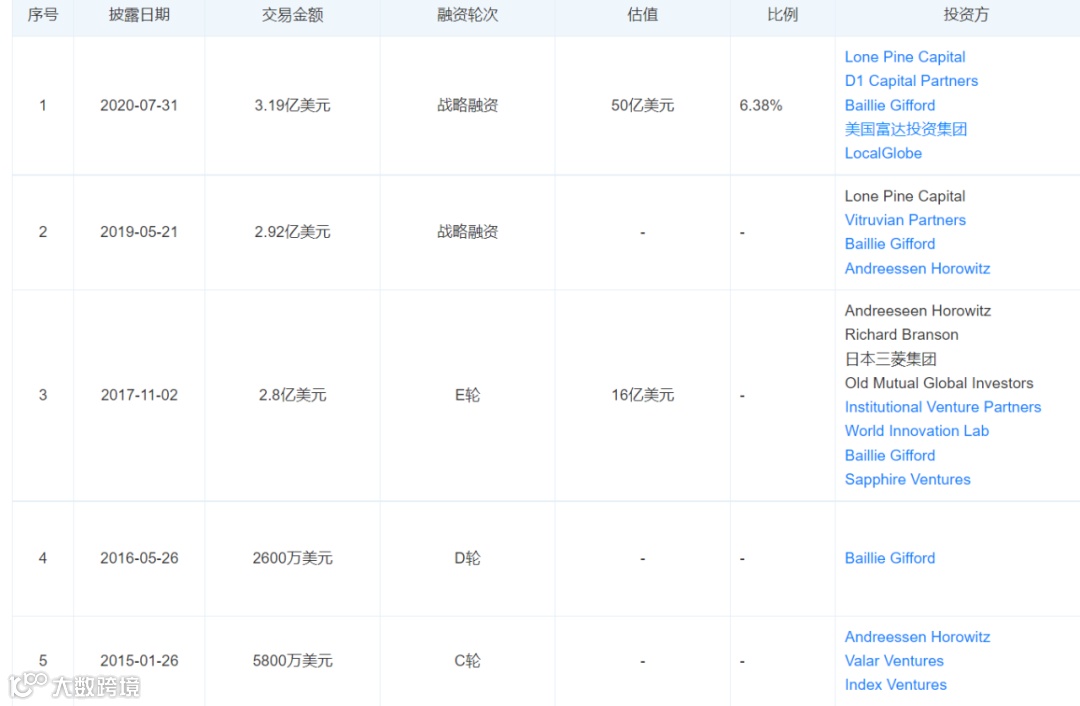The image size is (1080, 706).
Task: Select Old Mutual Global Investors text
Action: [939, 383]
